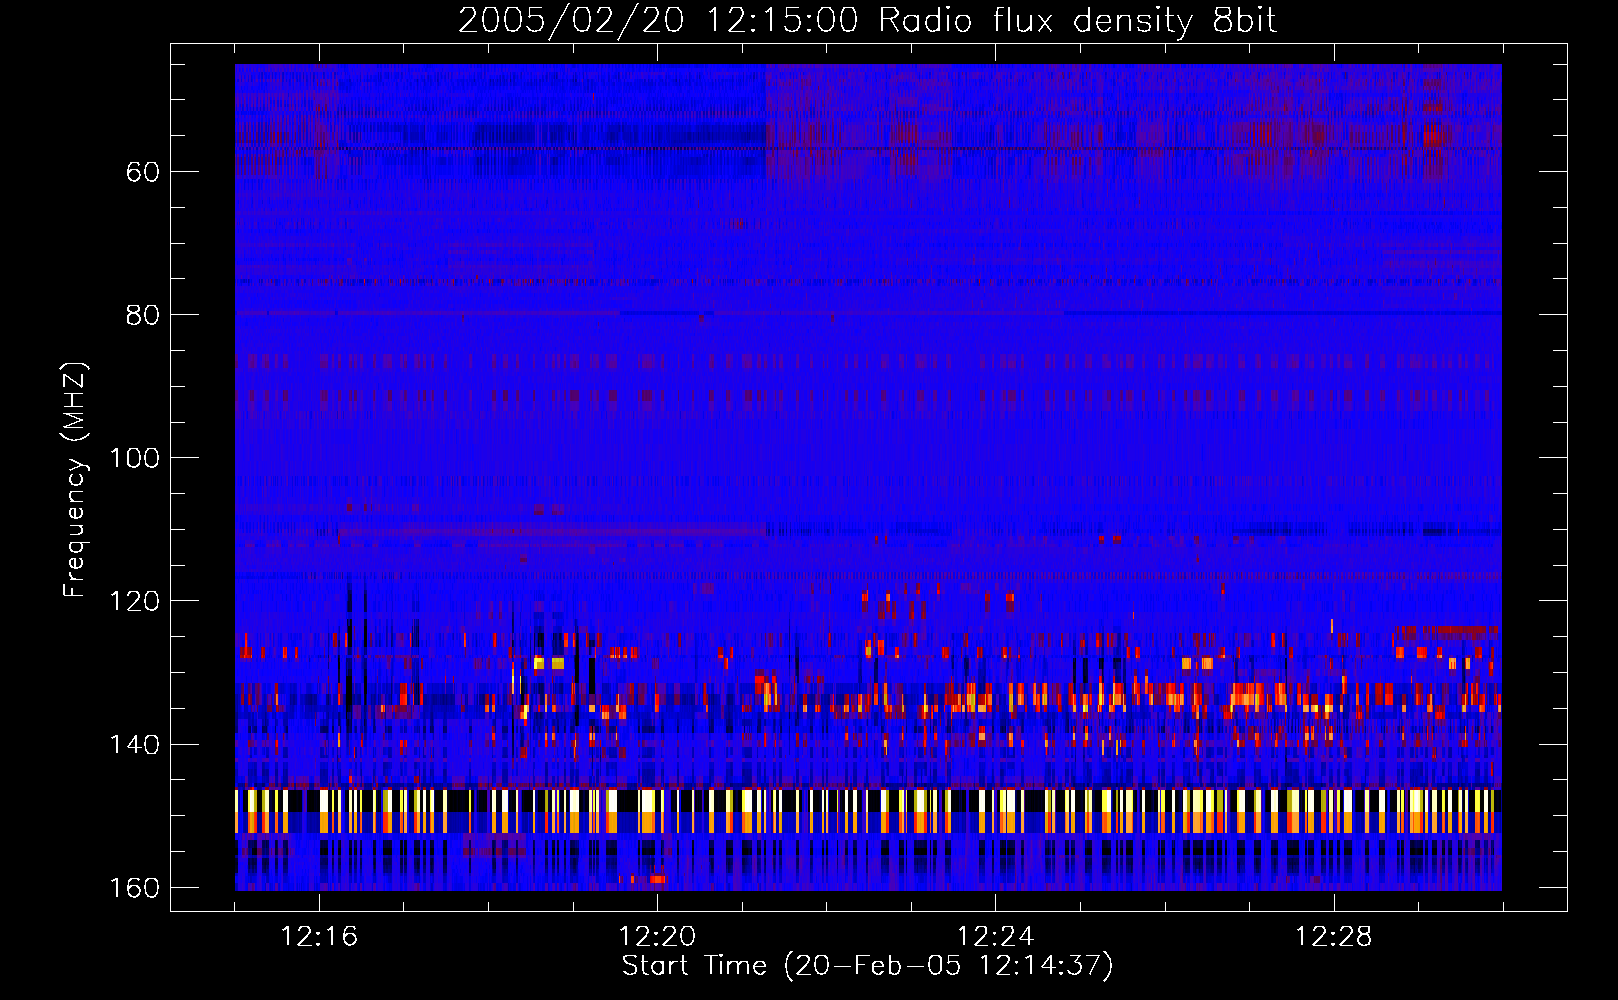Click the 160 frequency tick label
Image resolution: width=1618 pixels, height=1000 pixels.
[133, 888]
